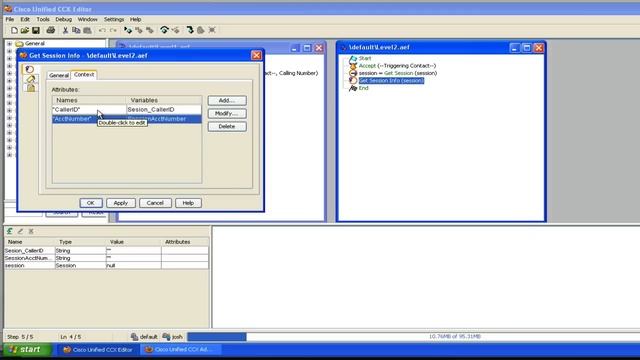This screenshot has height=360, width=640.
Task: Switch to the General tab in dialog
Action: point(59,75)
